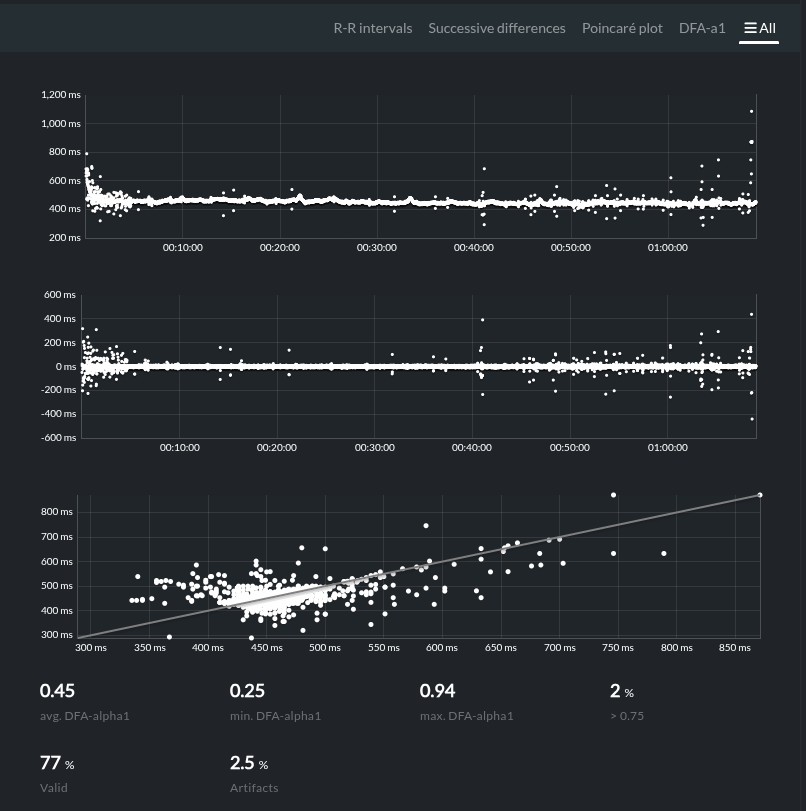806x811 pixels.
Task: Click the '-200 ms' axis label
Action: coord(58,390)
